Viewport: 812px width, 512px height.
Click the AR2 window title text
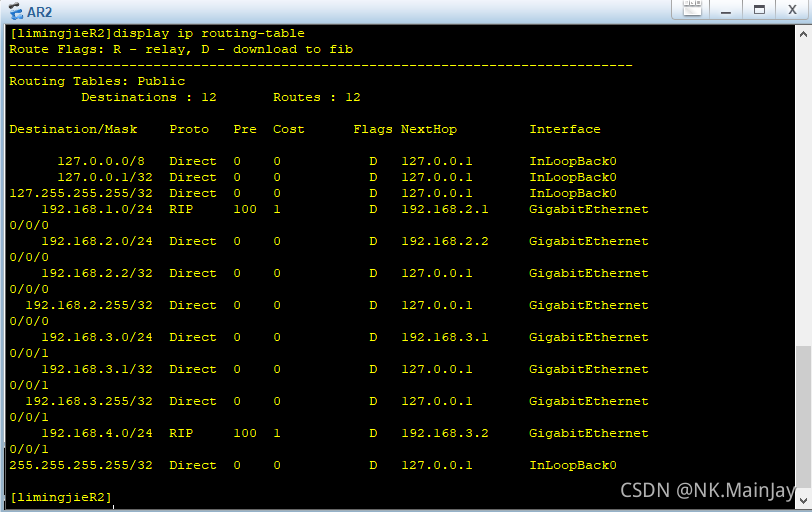[x=39, y=12]
